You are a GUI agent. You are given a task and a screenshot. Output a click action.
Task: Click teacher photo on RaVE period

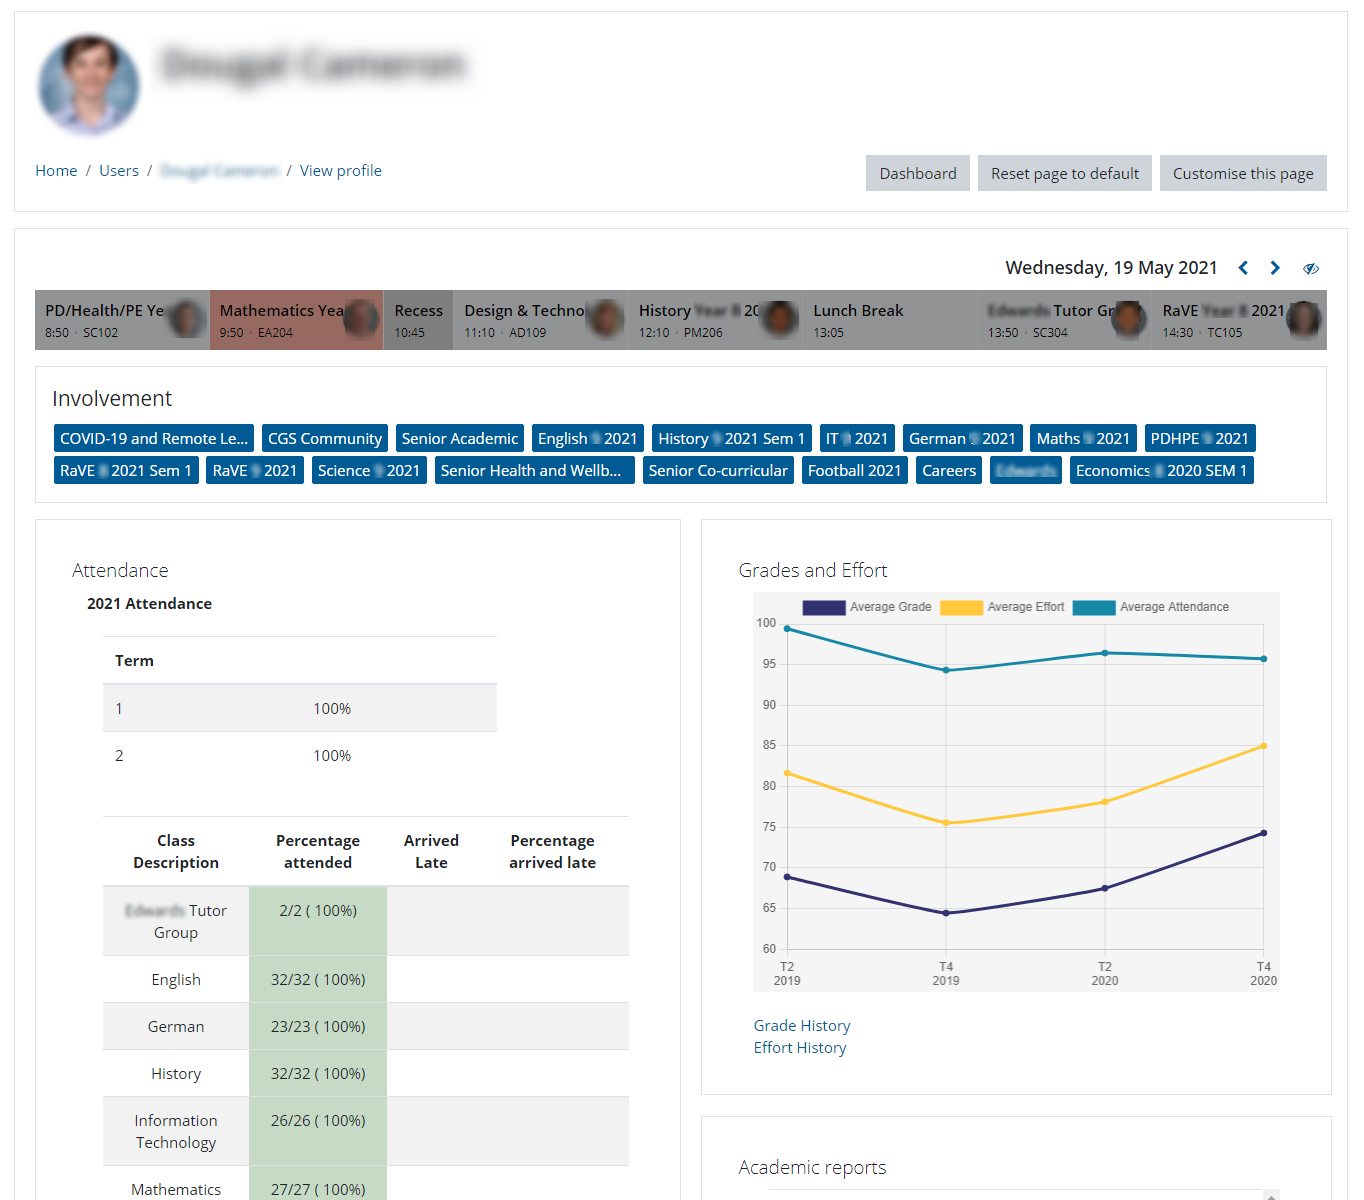pos(1303,320)
